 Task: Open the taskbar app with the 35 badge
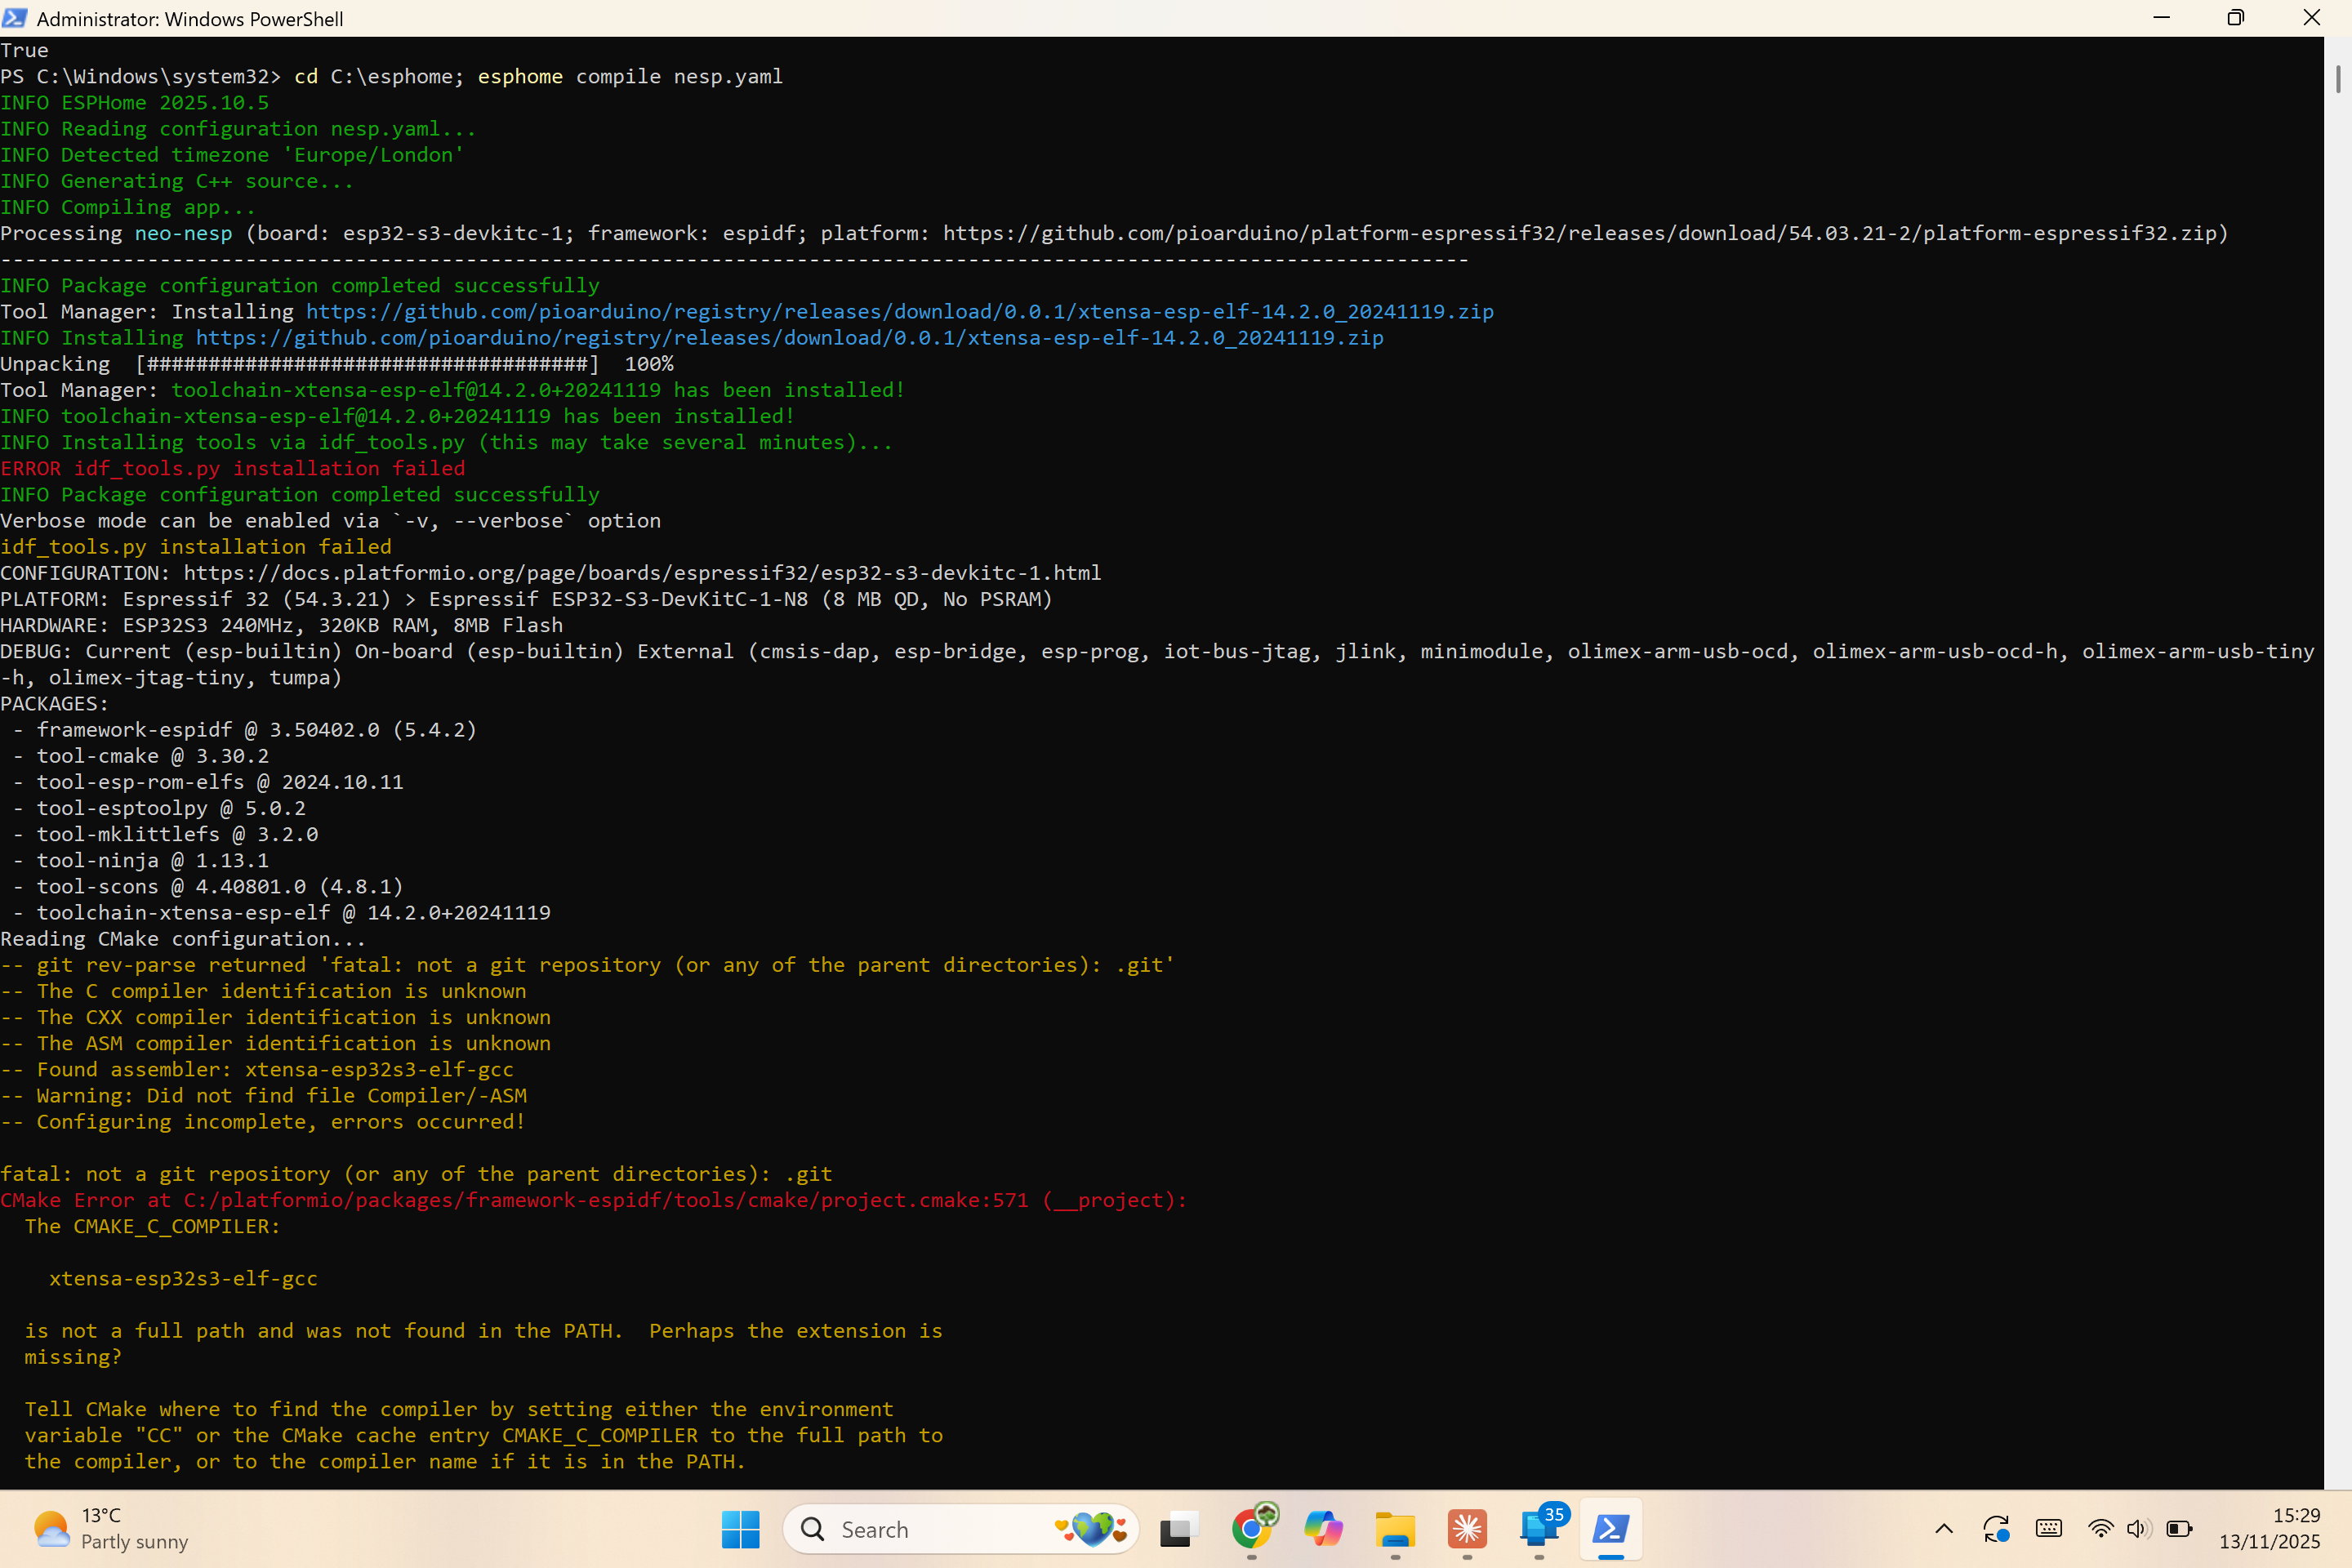click(x=1539, y=1529)
